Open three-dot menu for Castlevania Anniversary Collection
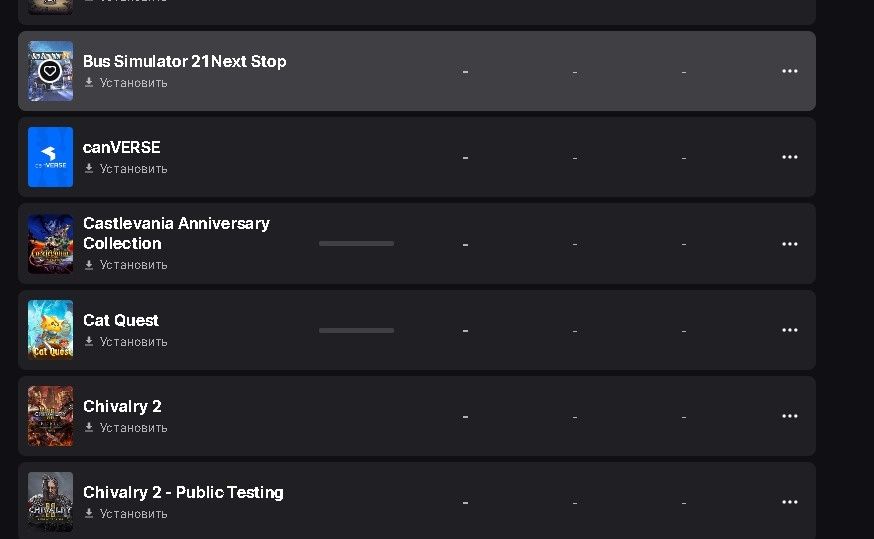The height and width of the screenshot is (539, 874). 789,244
